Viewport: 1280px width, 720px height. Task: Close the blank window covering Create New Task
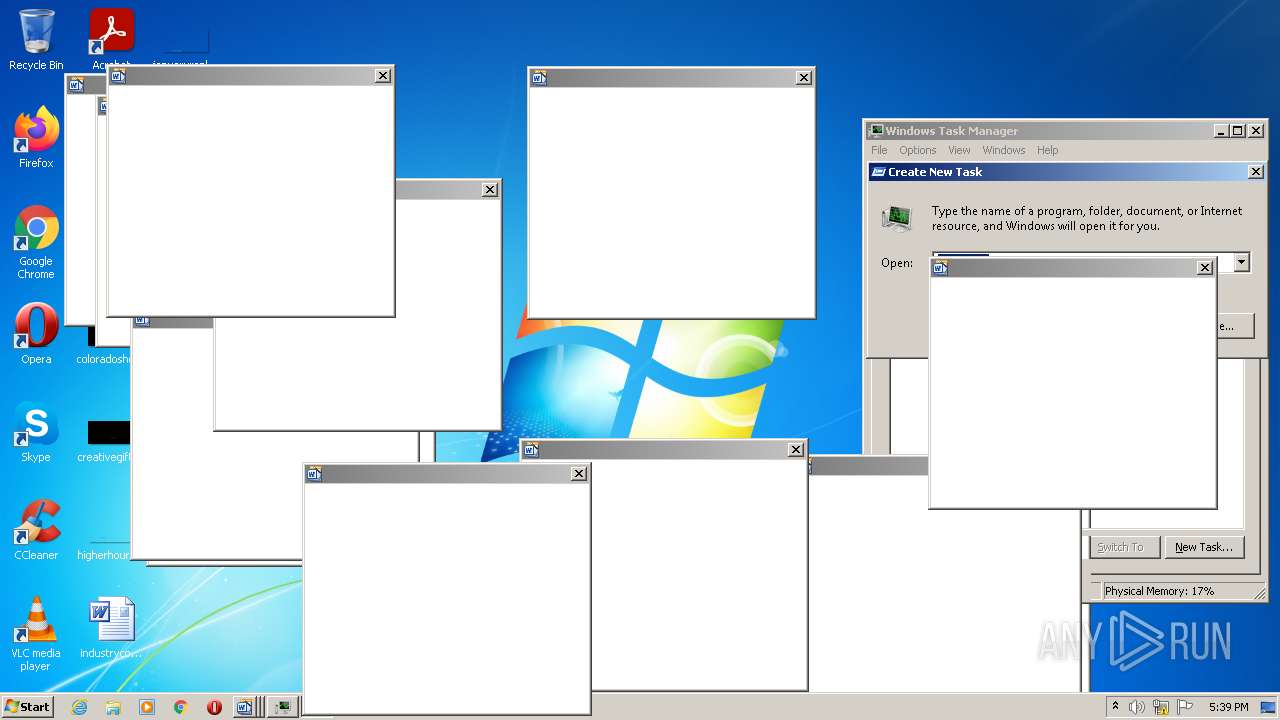coord(1205,267)
